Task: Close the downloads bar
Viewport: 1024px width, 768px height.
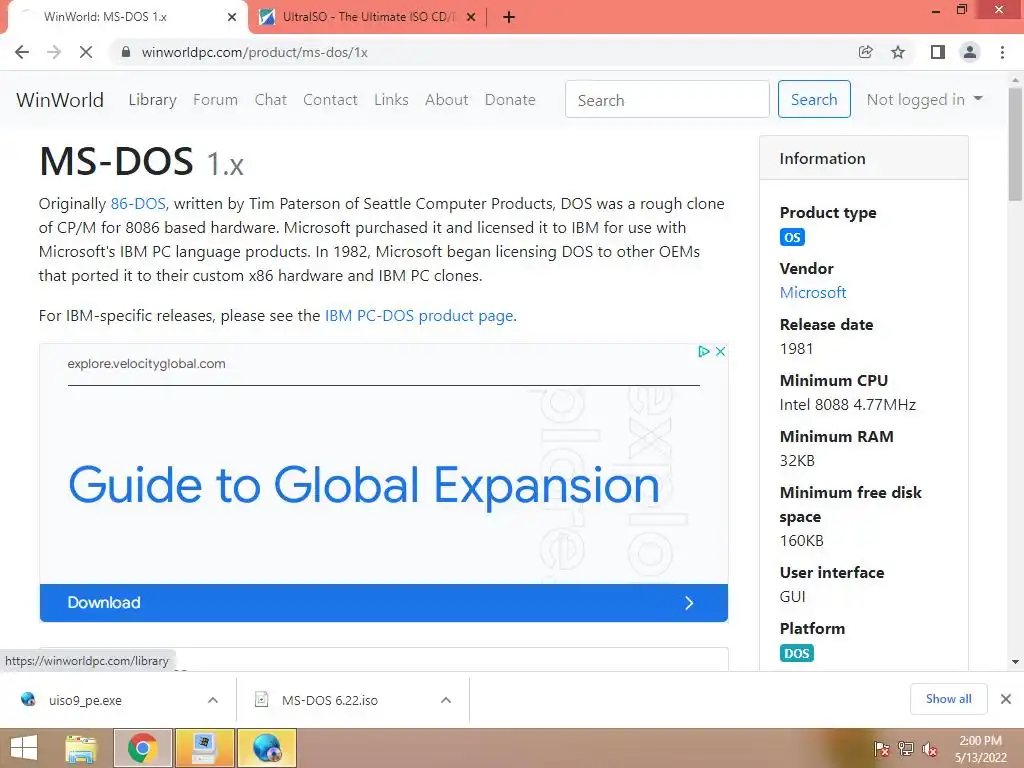Action: (1006, 699)
